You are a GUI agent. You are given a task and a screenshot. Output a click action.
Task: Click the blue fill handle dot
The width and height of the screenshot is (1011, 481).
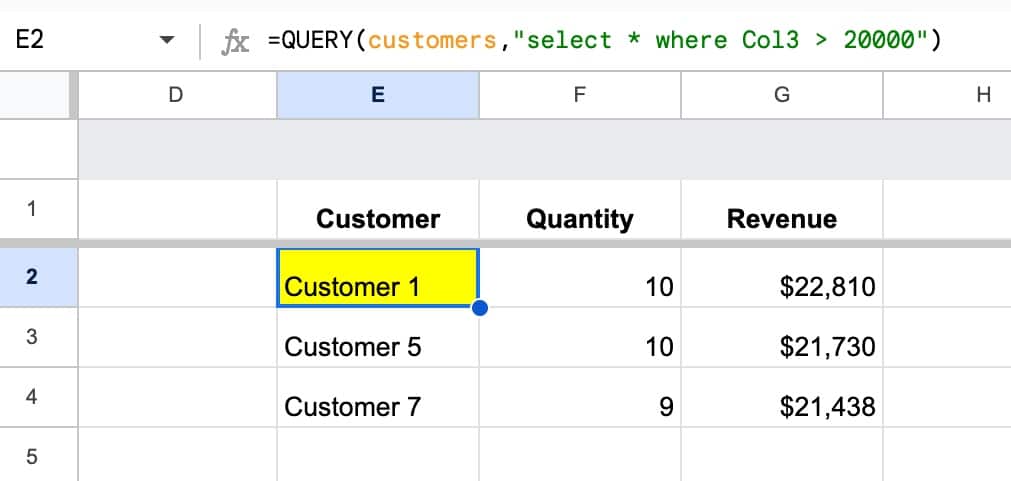click(x=479, y=308)
